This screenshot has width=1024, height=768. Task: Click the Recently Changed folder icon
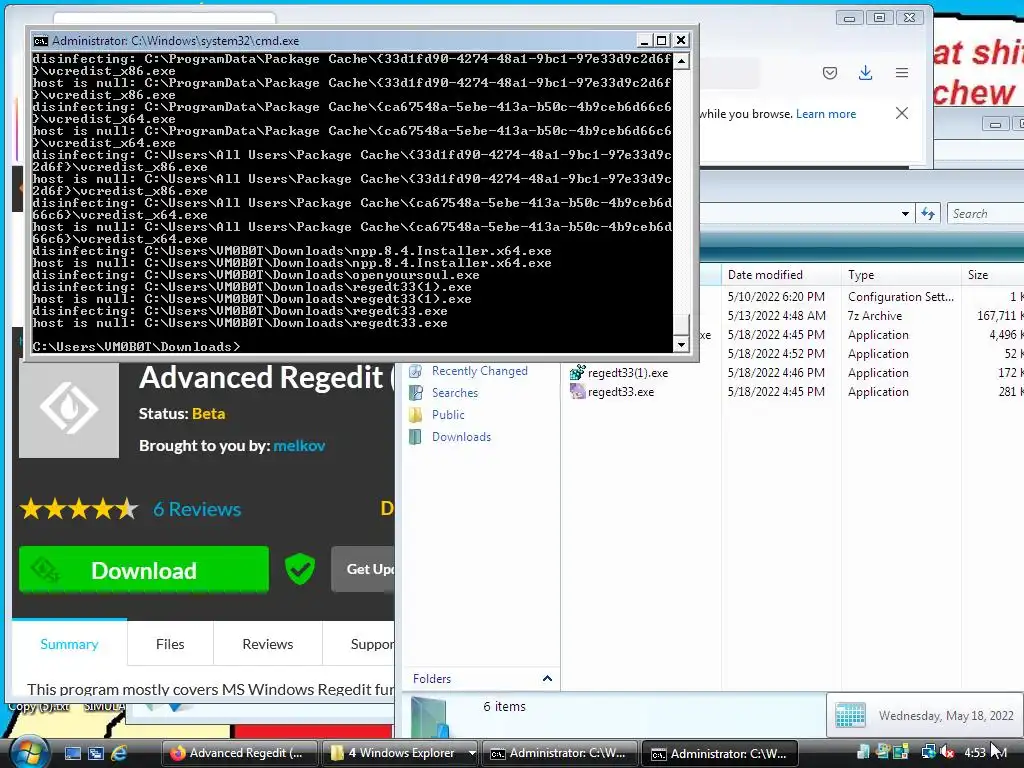pyautogui.click(x=415, y=371)
